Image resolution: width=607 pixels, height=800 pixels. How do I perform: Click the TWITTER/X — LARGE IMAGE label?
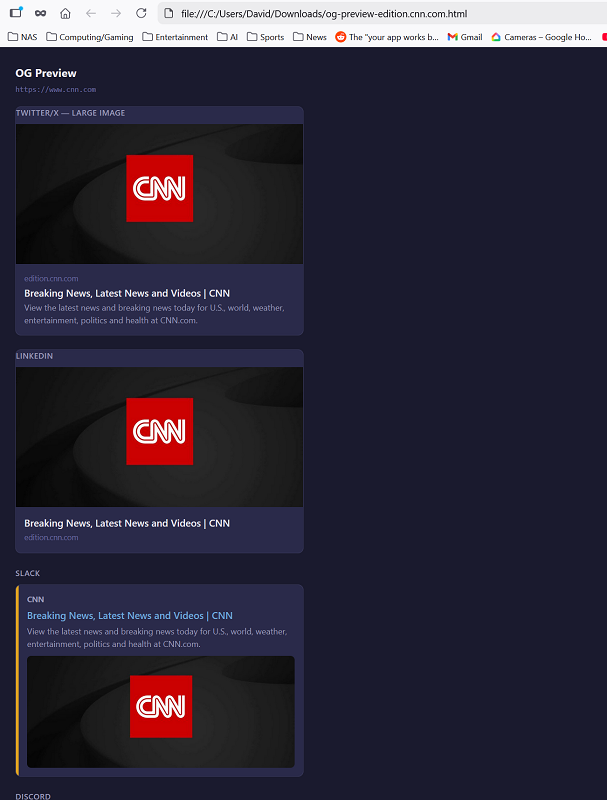pyautogui.click(x=70, y=113)
